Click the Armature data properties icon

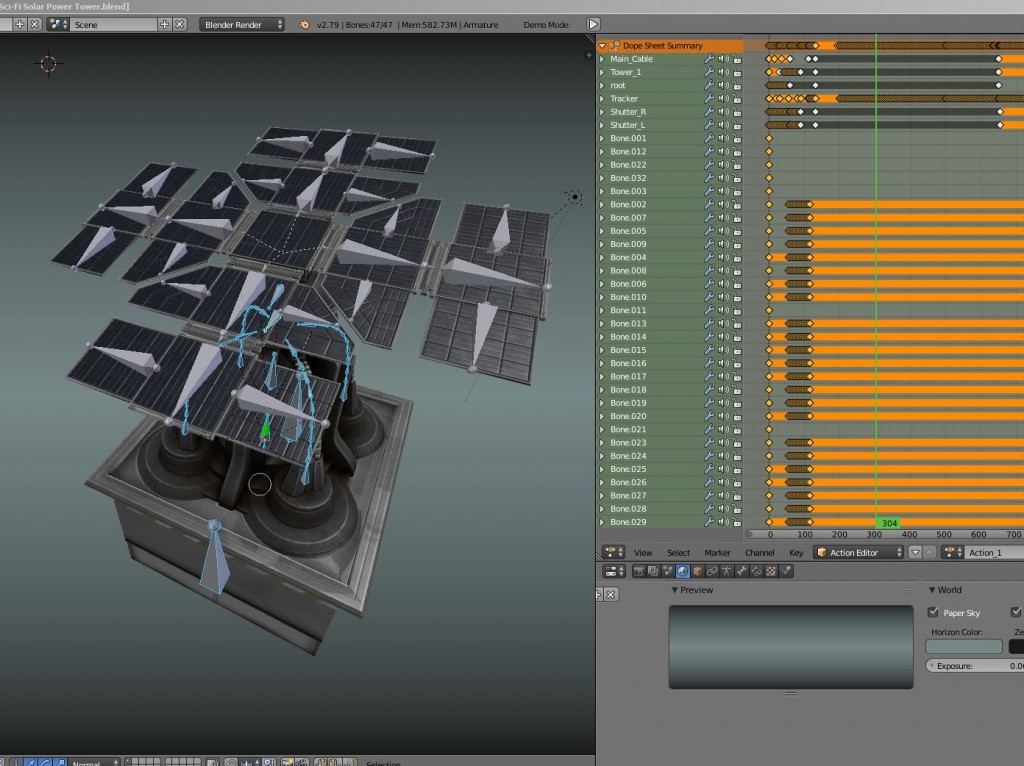click(x=726, y=571)
